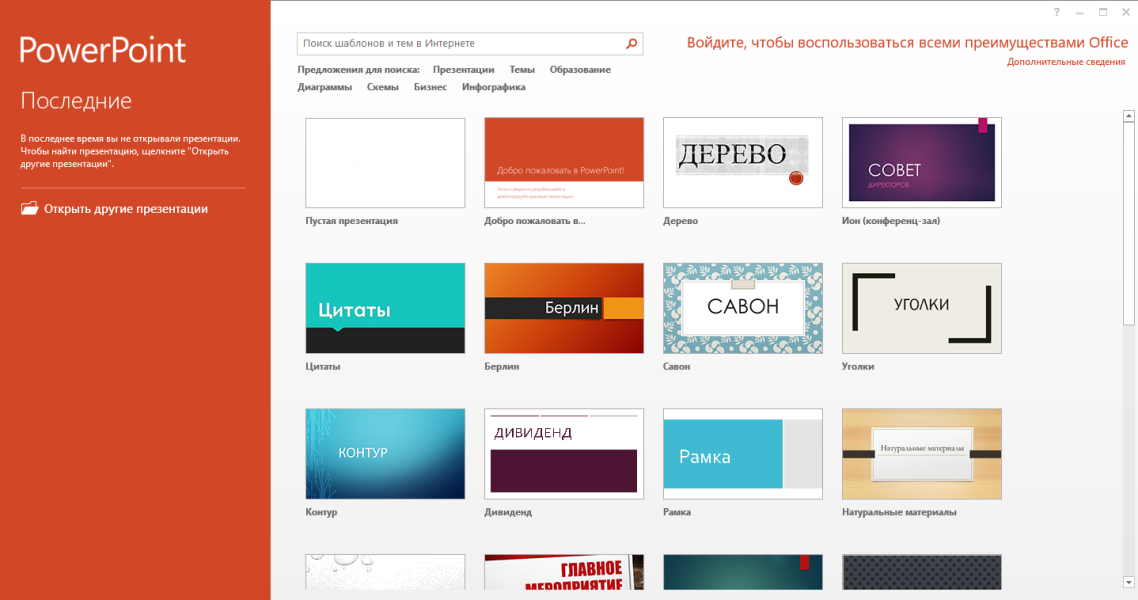Image resolution: width=1138 pixels, height=600 pixels.
Task: Click the Пустая презентация caption
Action: pos(351,221)
